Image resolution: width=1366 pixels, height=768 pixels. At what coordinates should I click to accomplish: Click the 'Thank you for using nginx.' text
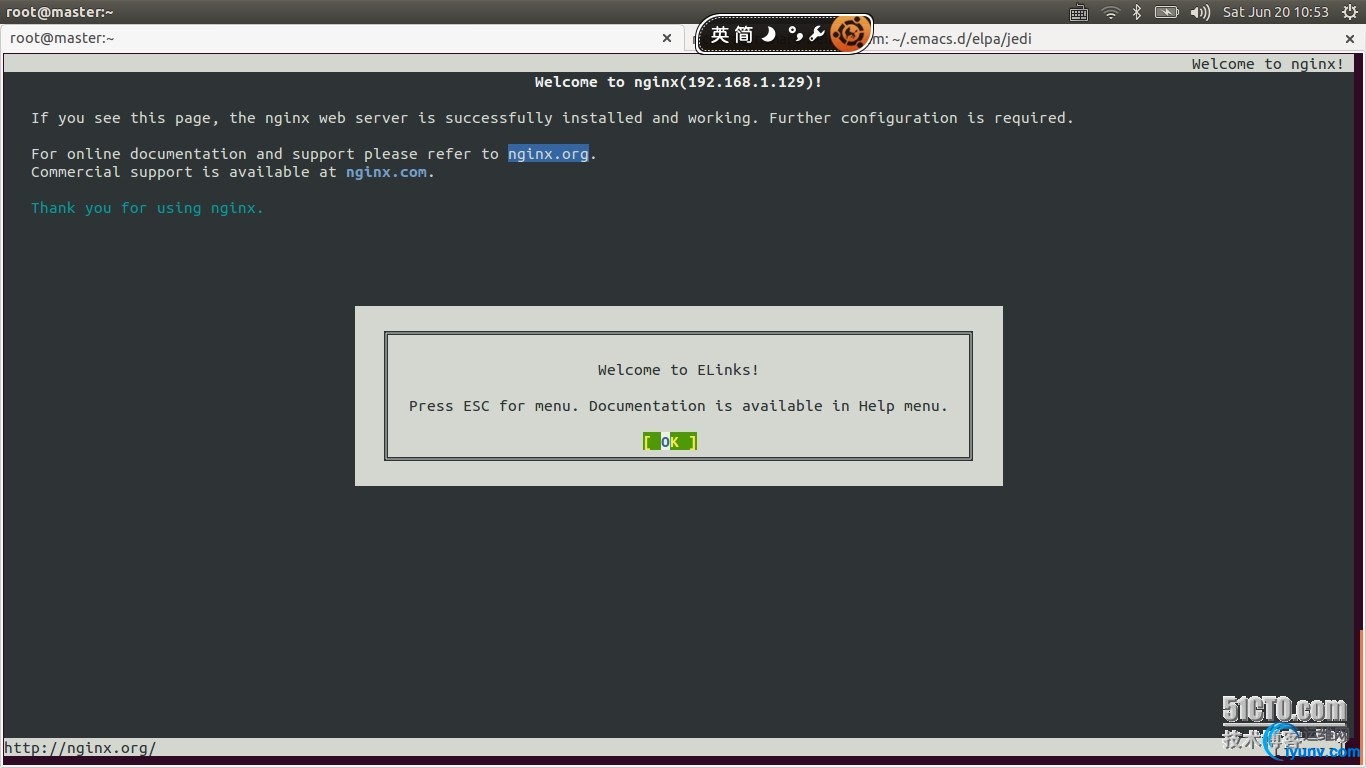coord(147,208)
